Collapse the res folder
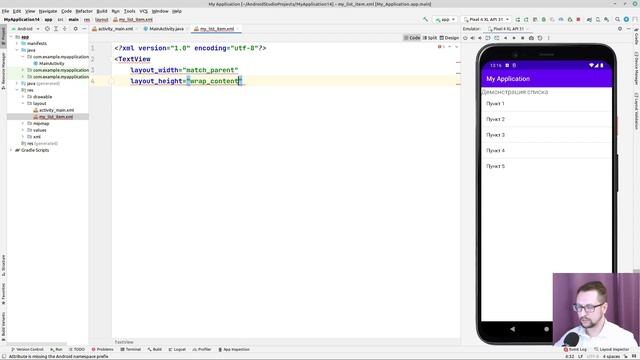The height and width of the screenshot is (360, 640). tap(17, 90)
